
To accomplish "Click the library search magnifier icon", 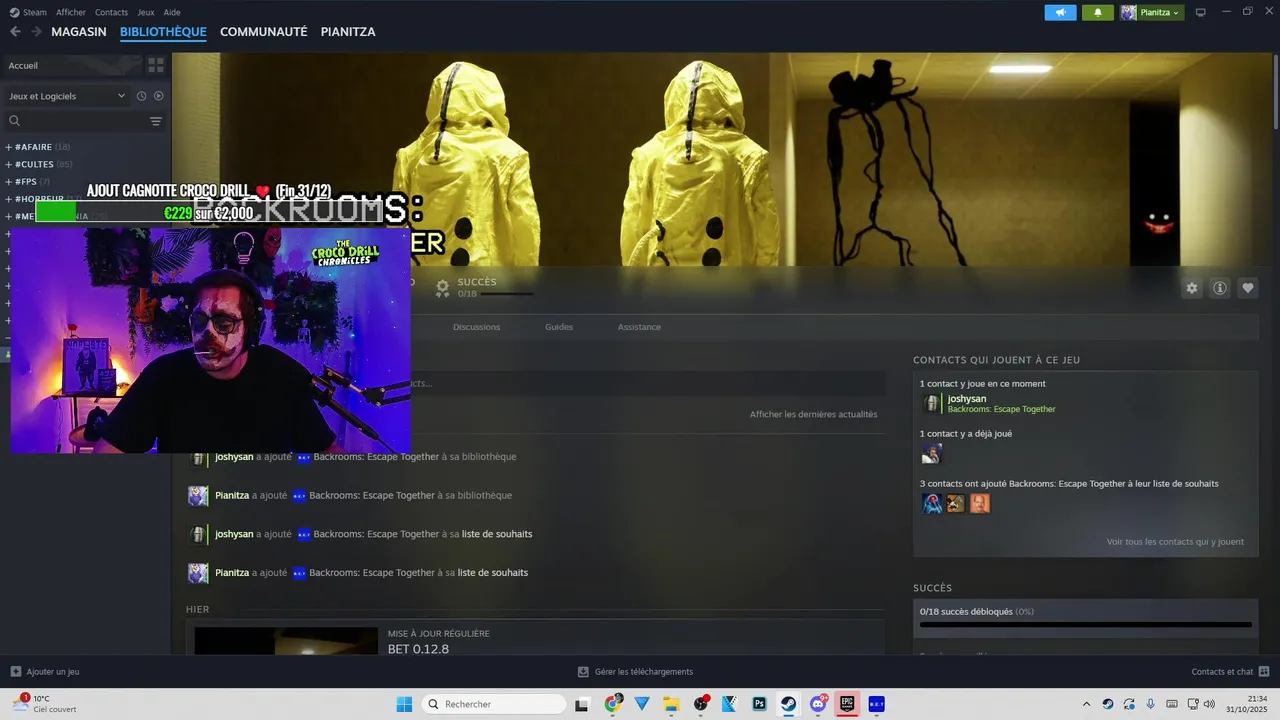I will tap(14, 121).
